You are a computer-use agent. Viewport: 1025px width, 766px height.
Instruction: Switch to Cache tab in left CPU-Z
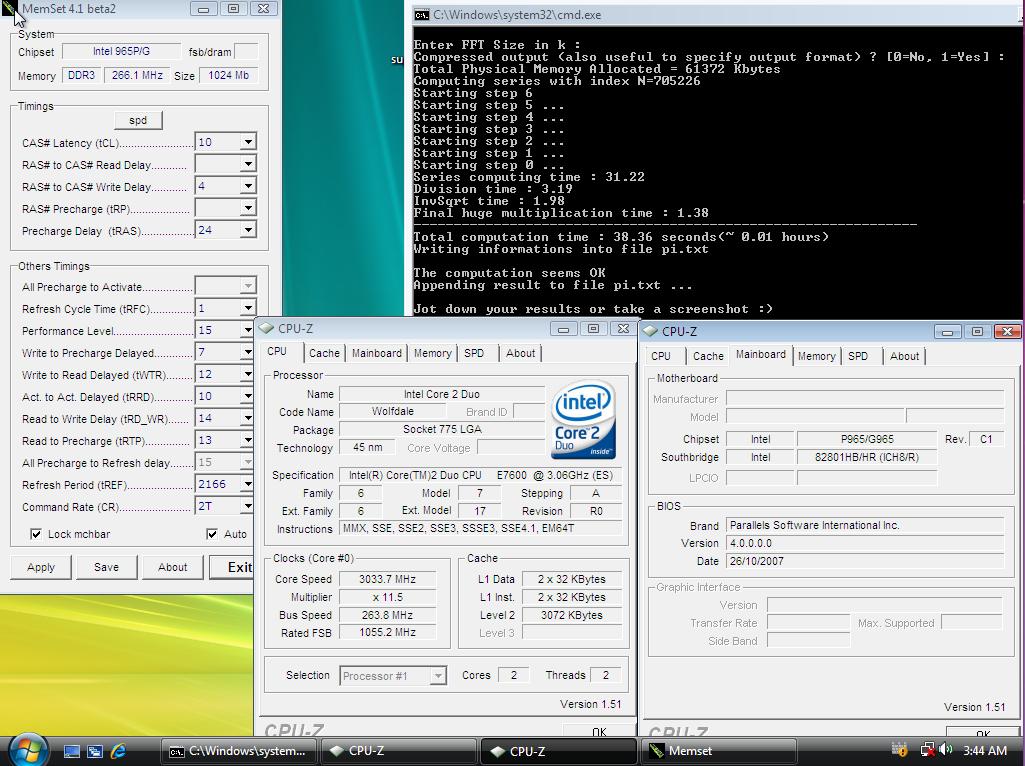coord(324,353)
